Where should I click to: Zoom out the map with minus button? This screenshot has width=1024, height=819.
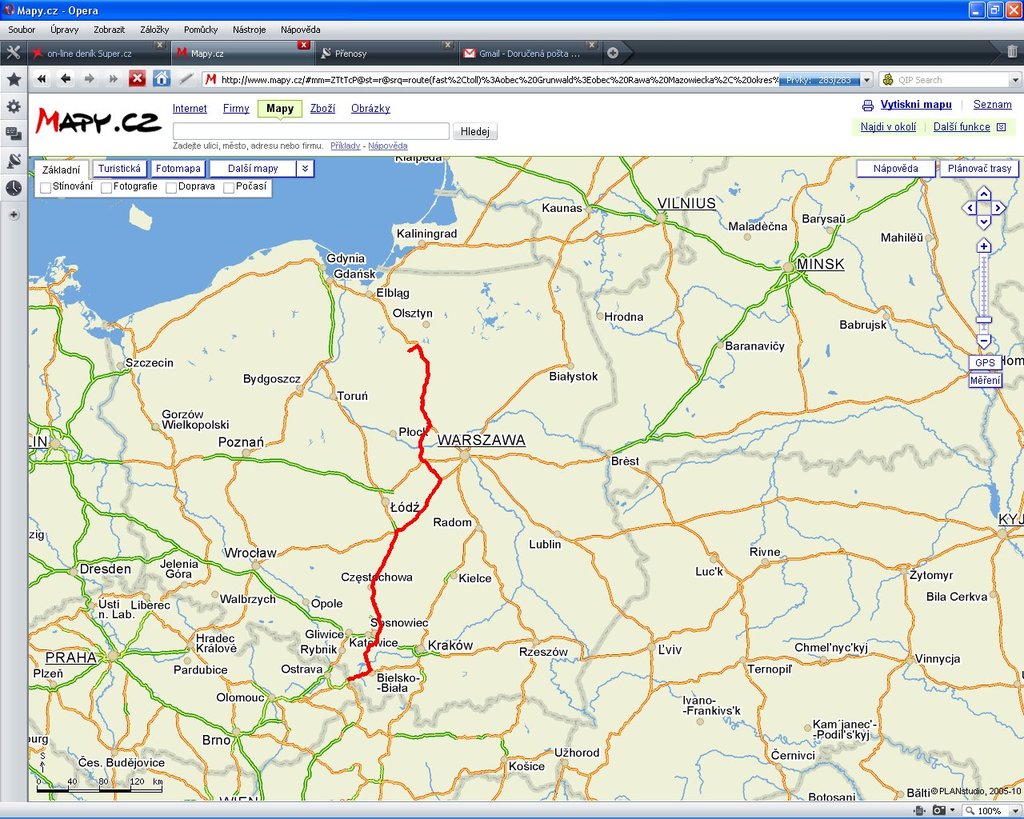click(x=984, y=340)
